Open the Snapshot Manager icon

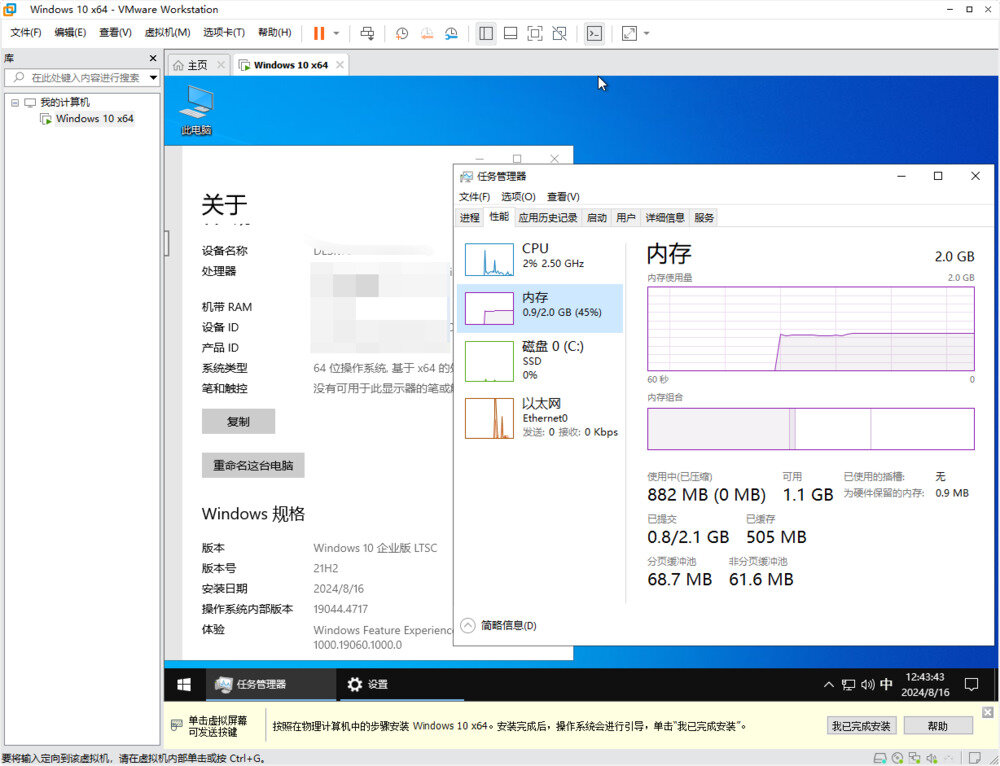(451, 33)
